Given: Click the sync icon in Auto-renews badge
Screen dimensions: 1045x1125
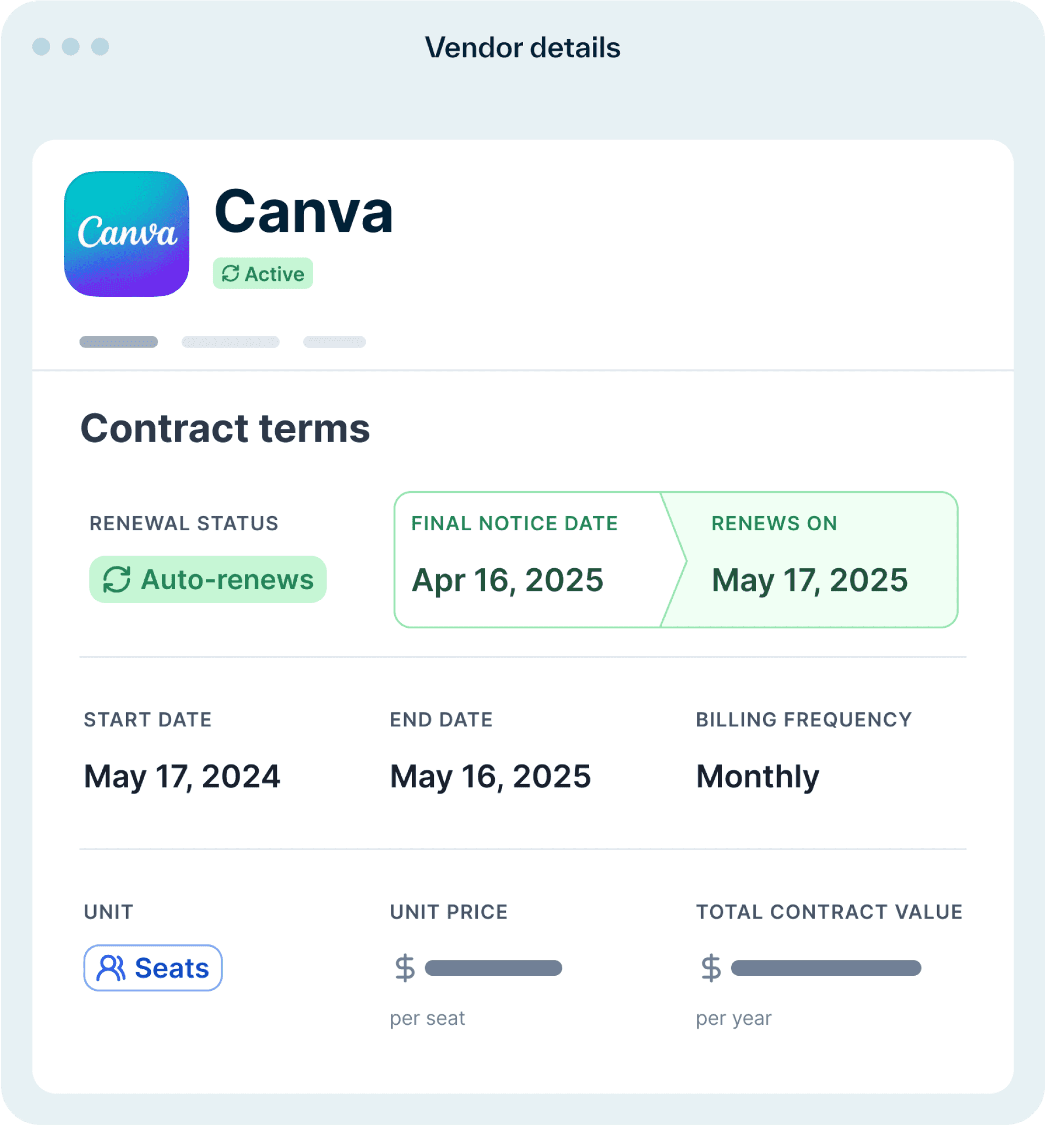Looking at the screenshot, I should click(x=116, y=580).
